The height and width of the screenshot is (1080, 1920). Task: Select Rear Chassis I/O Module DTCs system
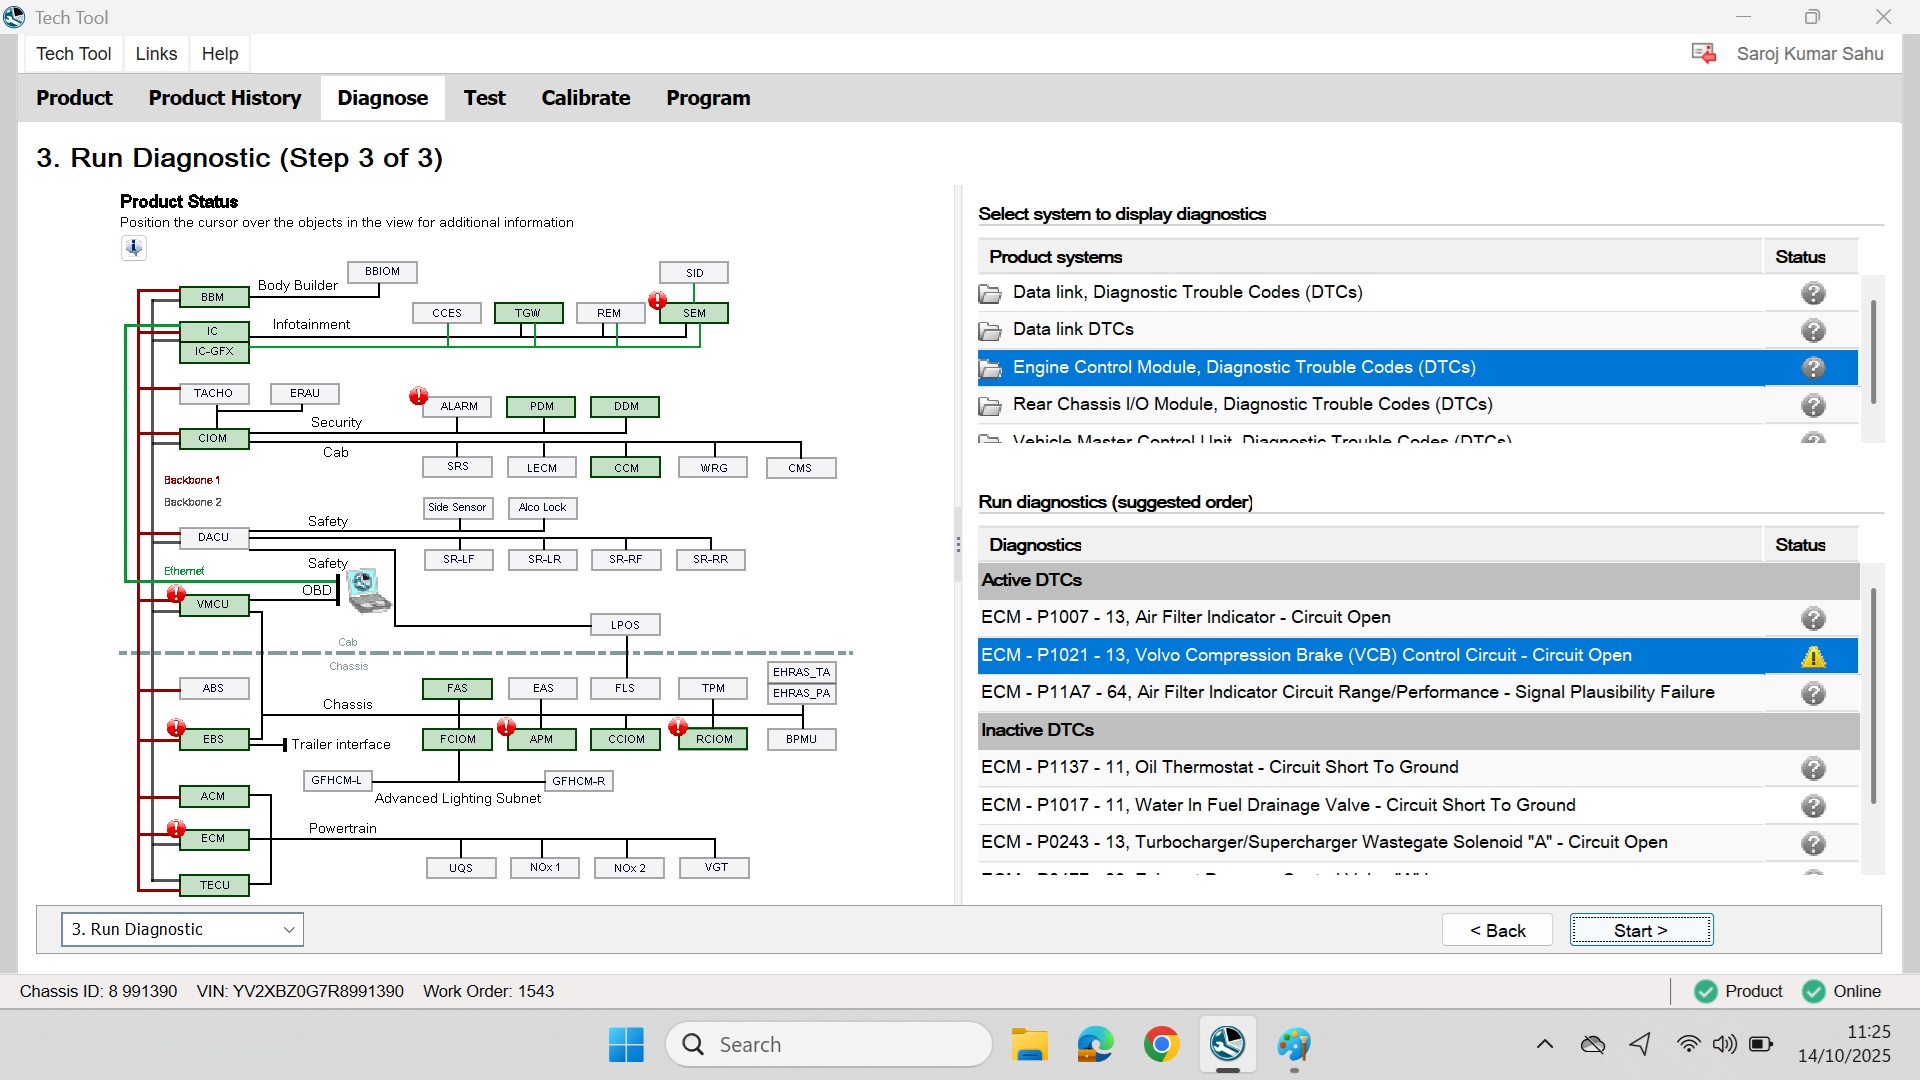click(x=1252, y=404)
